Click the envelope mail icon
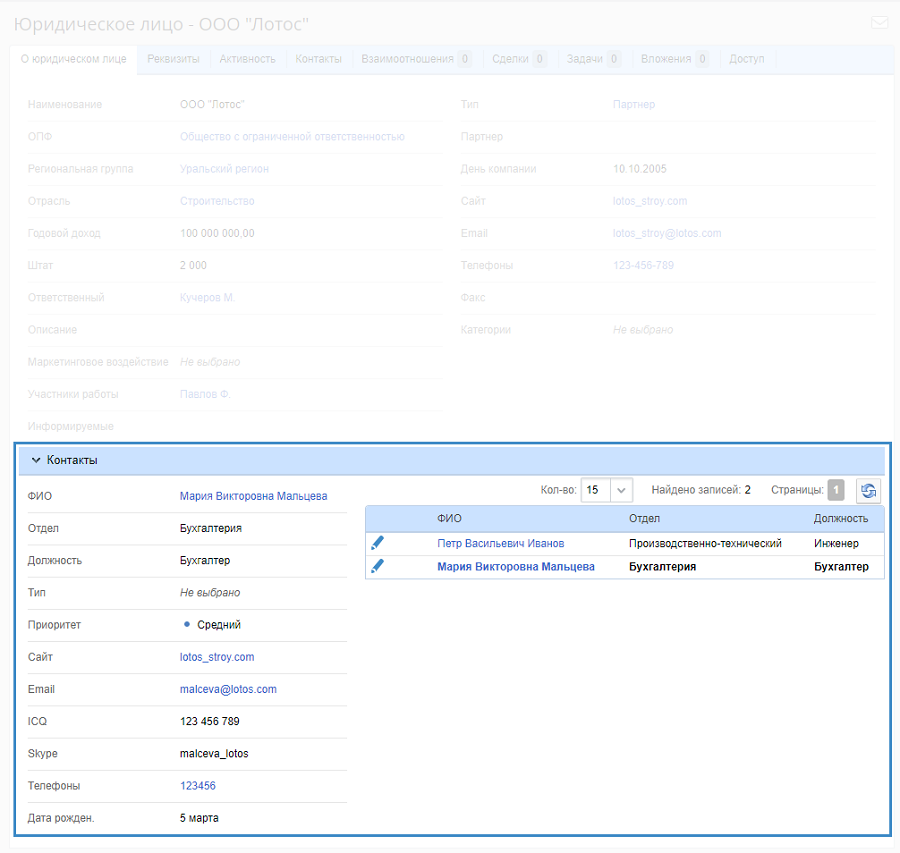Viewport: 900px width, 853px height. (x=879, y=23)
